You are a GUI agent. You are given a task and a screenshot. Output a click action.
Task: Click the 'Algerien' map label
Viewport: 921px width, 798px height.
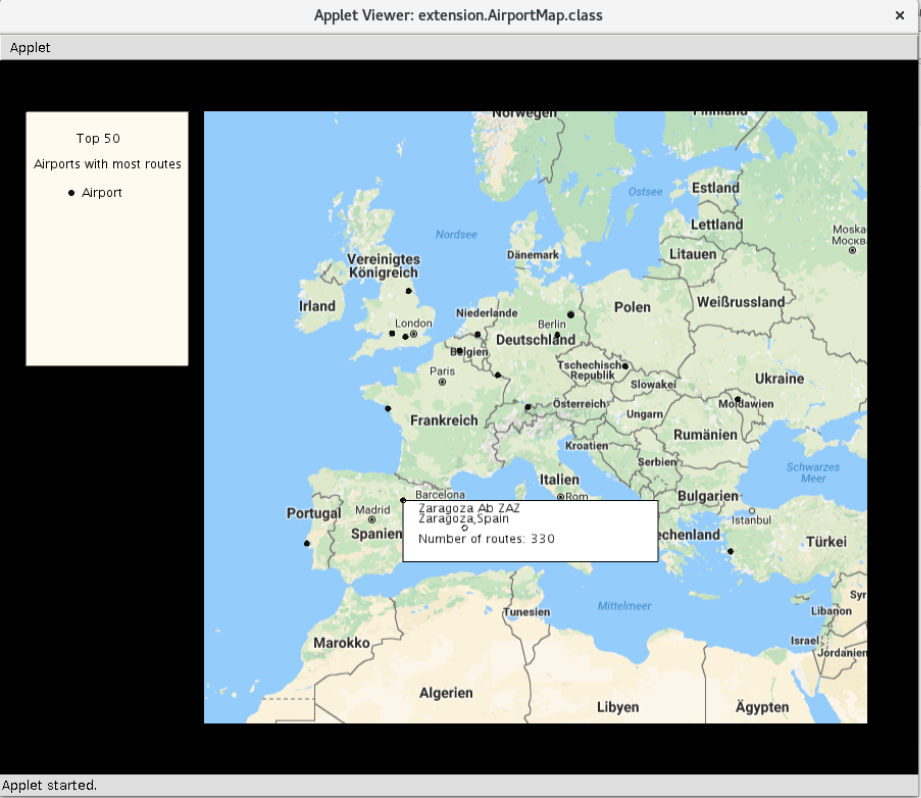[x=446, y=693]
